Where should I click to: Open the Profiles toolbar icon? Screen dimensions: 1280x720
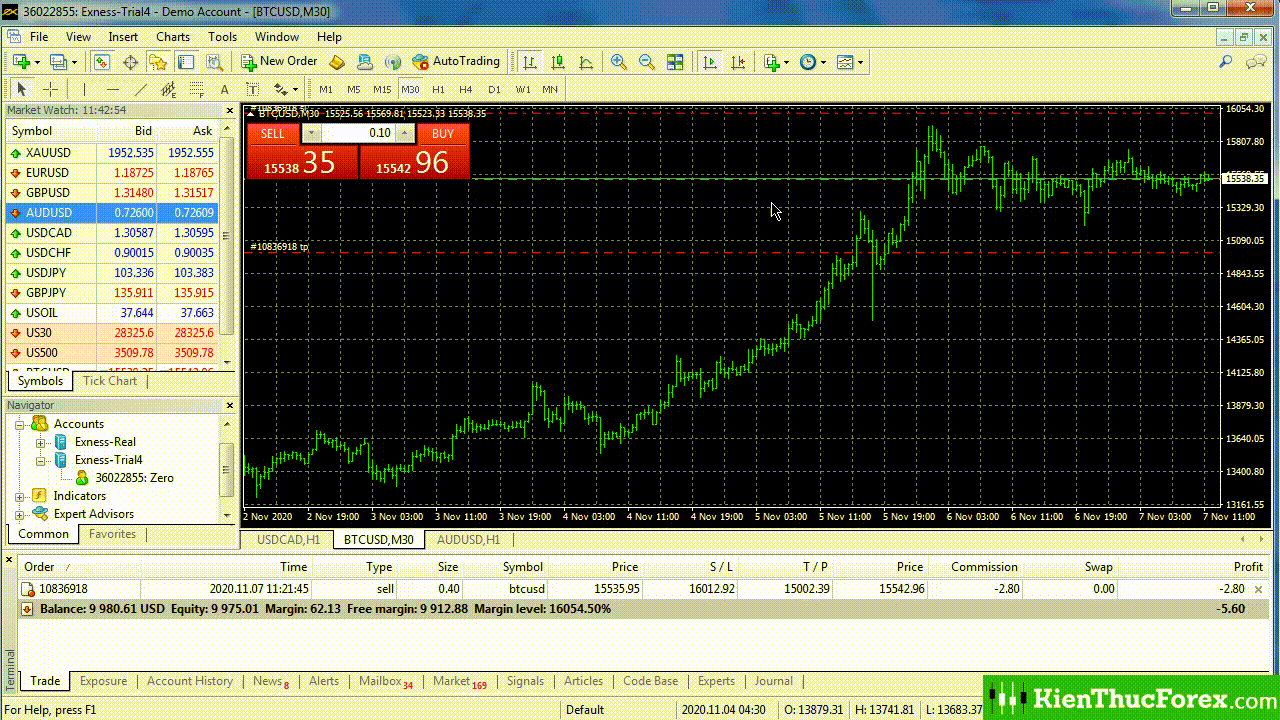[58, 62]
